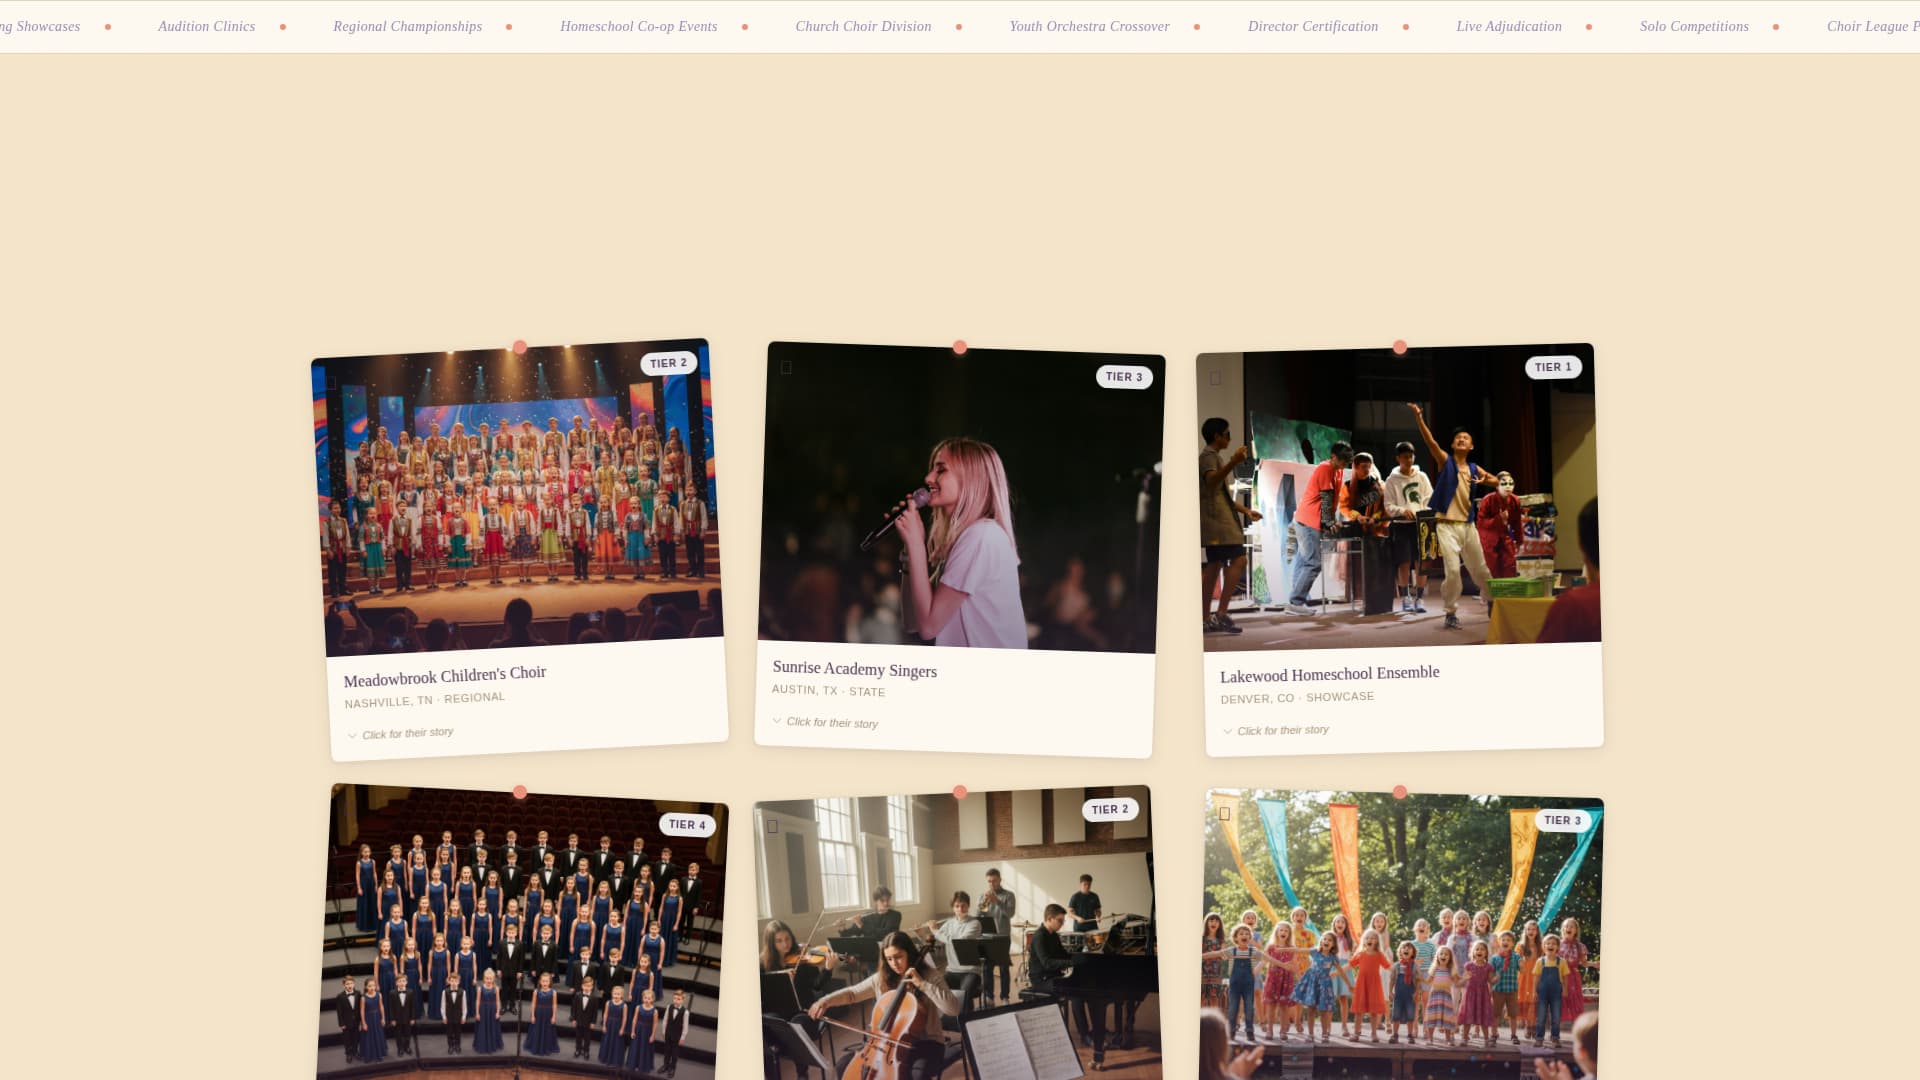Viewport: 1920px width, 1080px height.
Task: Click the TIER 1 badge on Lakewood's photo
Action: (x=1552, y=367)
